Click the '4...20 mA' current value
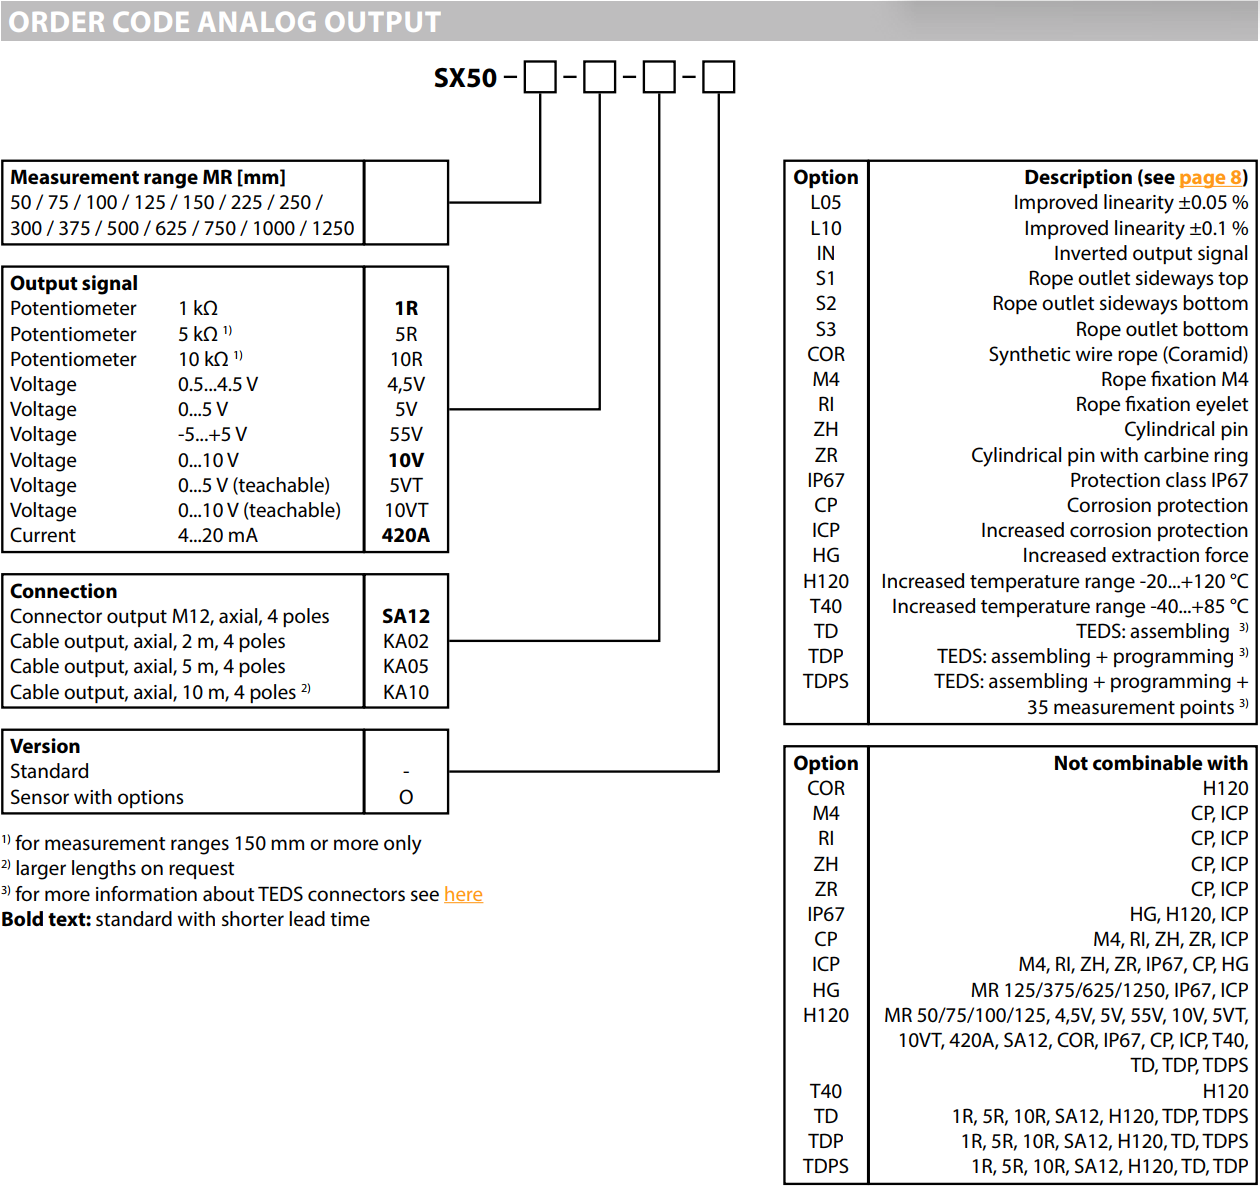Viewport: 1260px width, 1187px height. [x=218, y=535]
